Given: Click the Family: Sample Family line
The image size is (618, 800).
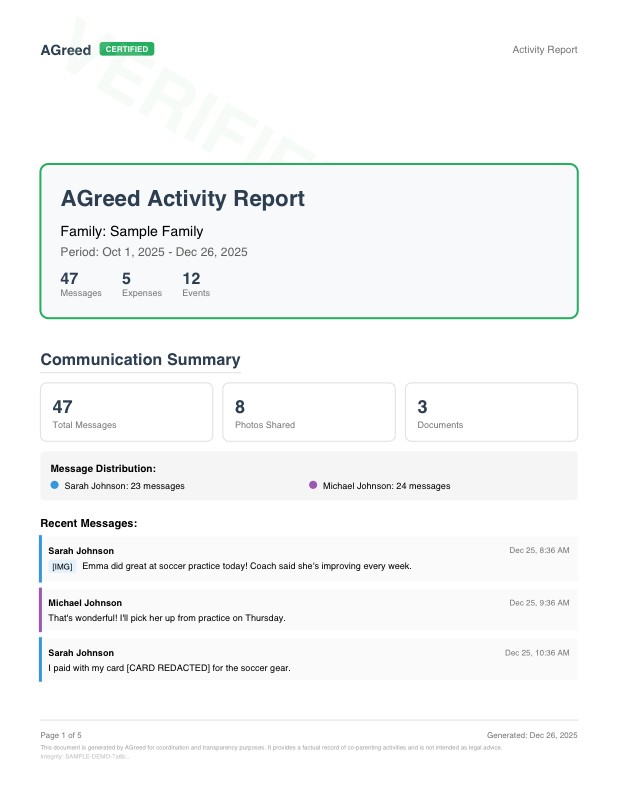Looking at the screenshot, I should click(x=132, y=231).
